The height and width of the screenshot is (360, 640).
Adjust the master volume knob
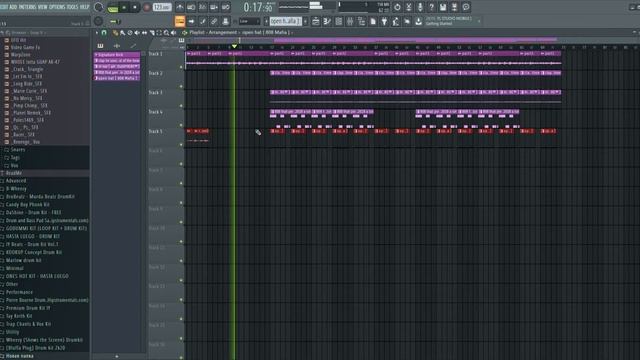98,7
